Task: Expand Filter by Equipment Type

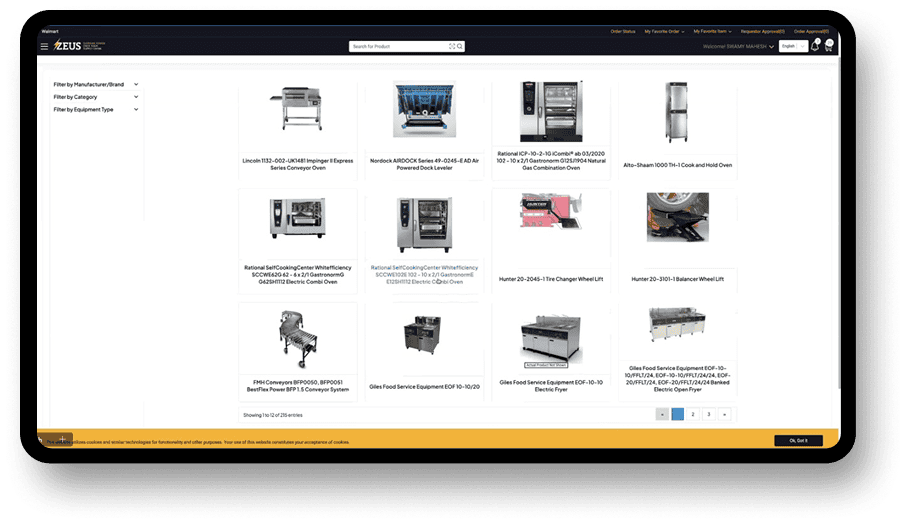Action: 95,109
